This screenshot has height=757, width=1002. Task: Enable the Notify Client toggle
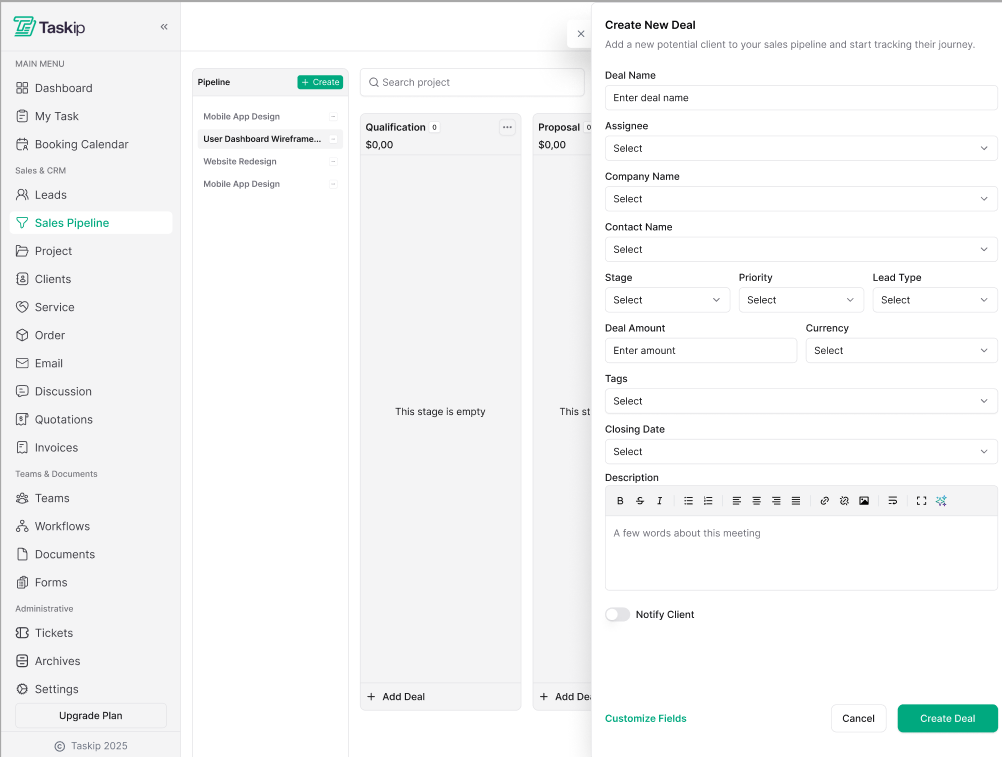(617, 615)
